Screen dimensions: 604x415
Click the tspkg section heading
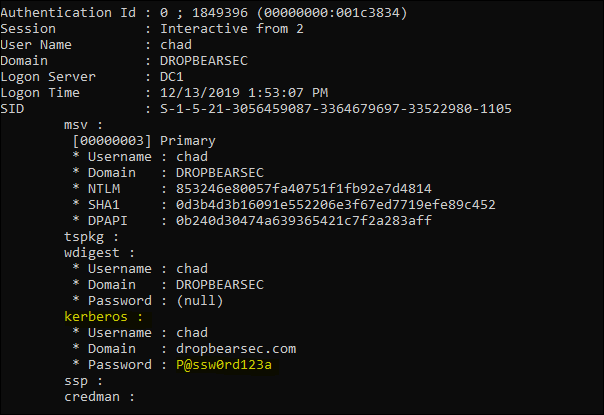(x=91, y=237)
